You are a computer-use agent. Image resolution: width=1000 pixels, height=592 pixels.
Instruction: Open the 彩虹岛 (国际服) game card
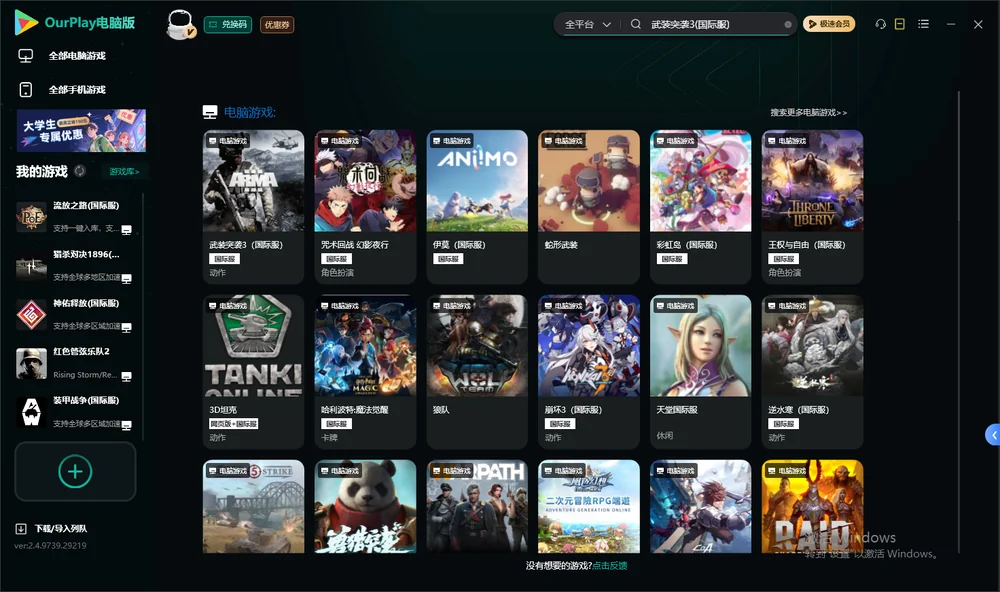point(700,207)
